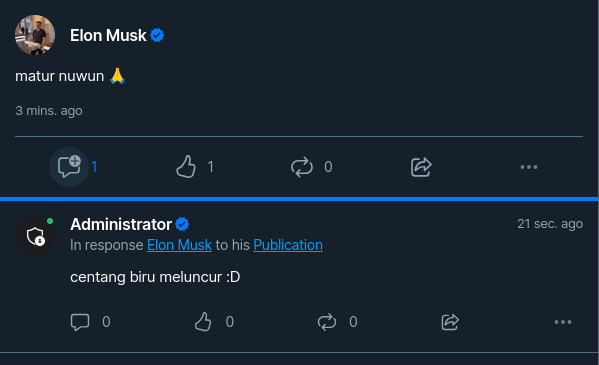Click the Elon Musk name heading
The width and height of the screenshot is (599, 365).
click(x=108, y=35)
